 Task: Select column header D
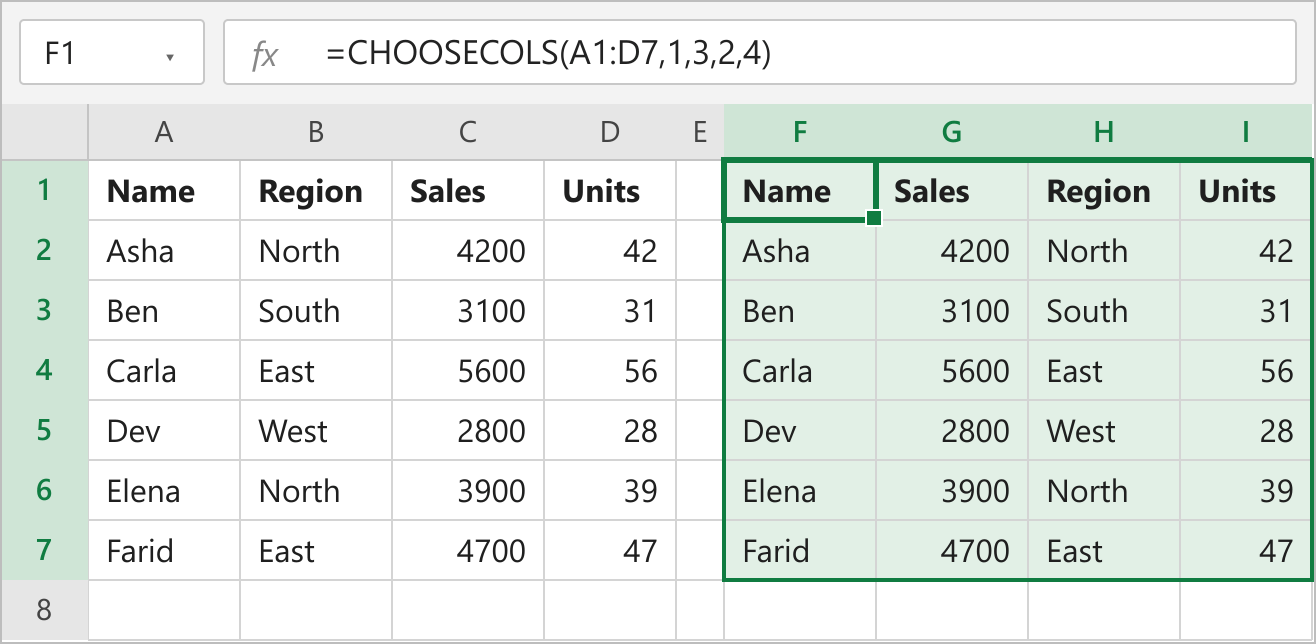(610, 132)
